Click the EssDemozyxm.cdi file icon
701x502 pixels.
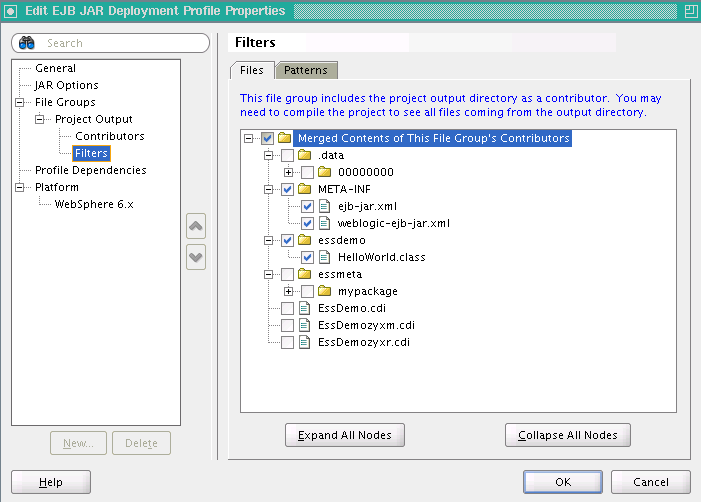tap(304, 325)
